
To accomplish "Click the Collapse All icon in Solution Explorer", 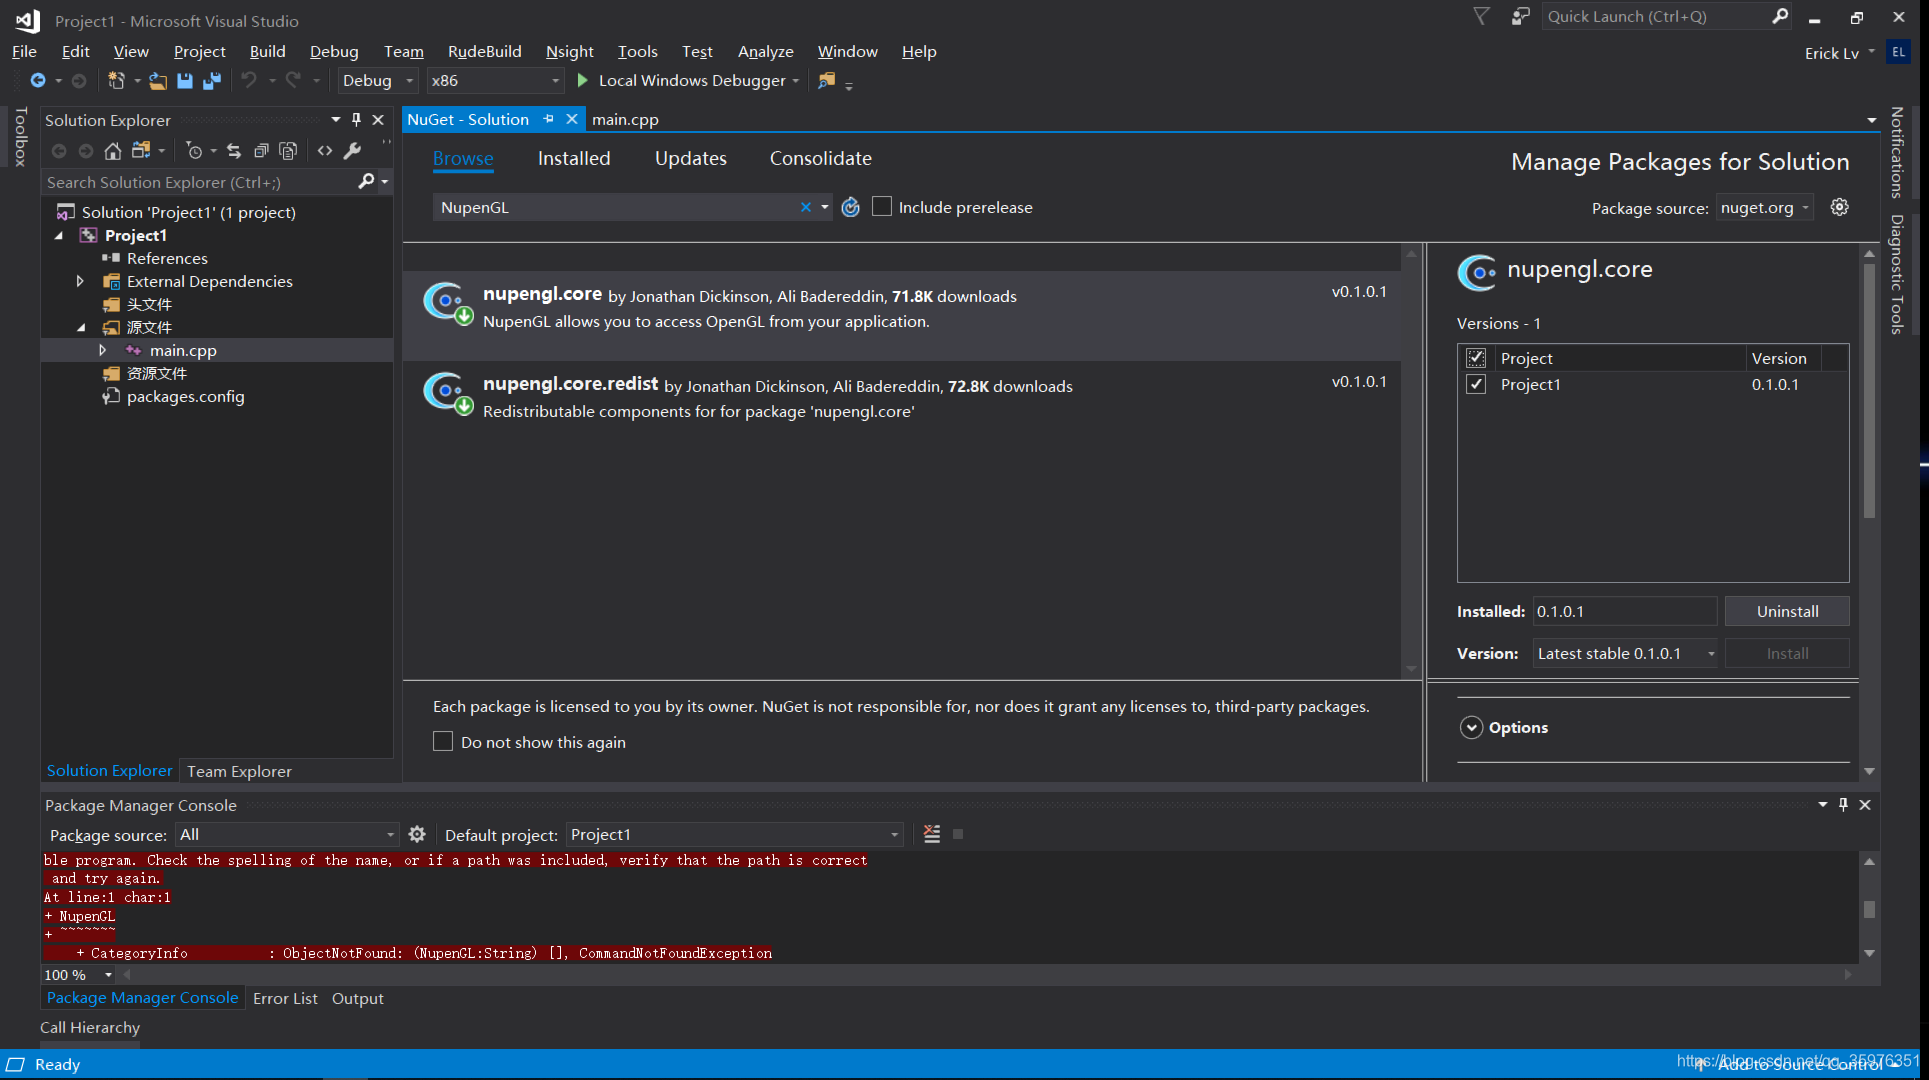I will [x=261, y=151].
